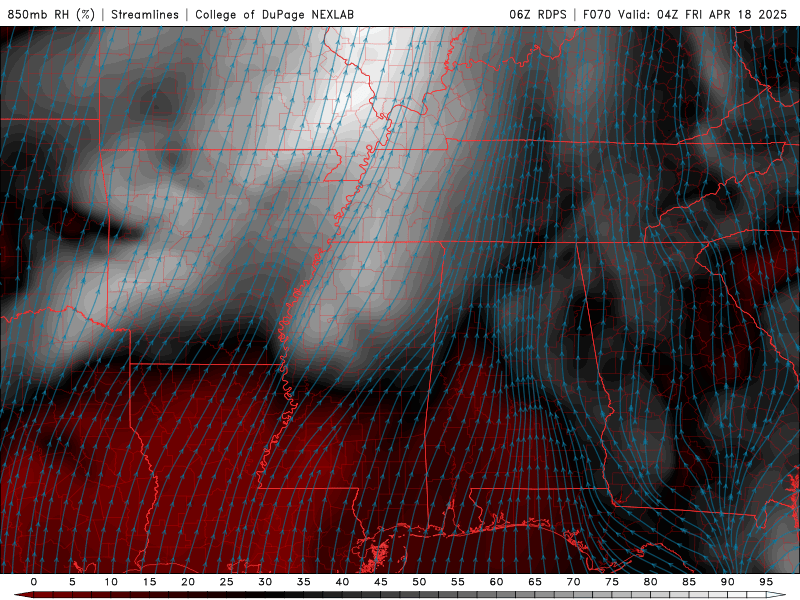Click 'College of DuPage NEXLAB' text
Viewport: 800px width, 600px height.
[274, 14]
